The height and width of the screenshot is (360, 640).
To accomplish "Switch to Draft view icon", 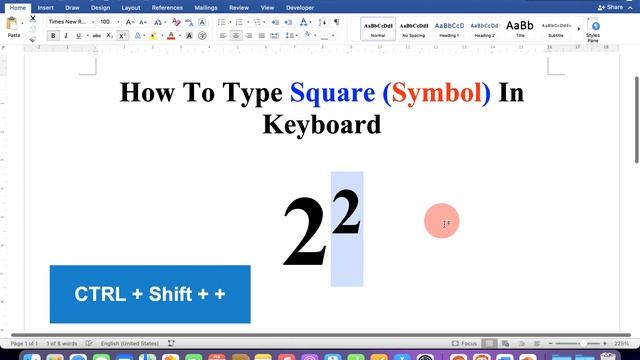I will 537,344.
